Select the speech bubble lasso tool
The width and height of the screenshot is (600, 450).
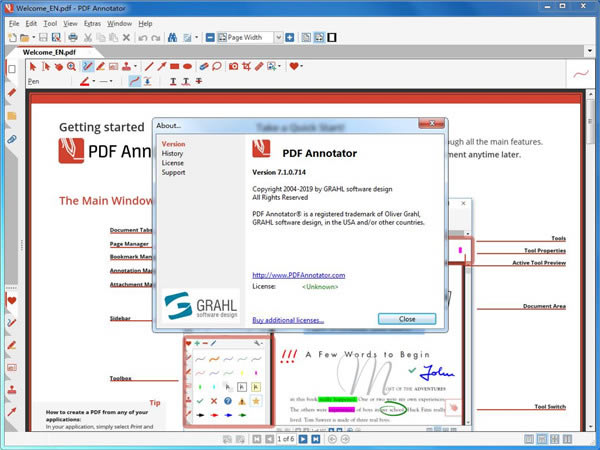pyautogui.click(x=217, y=67)
